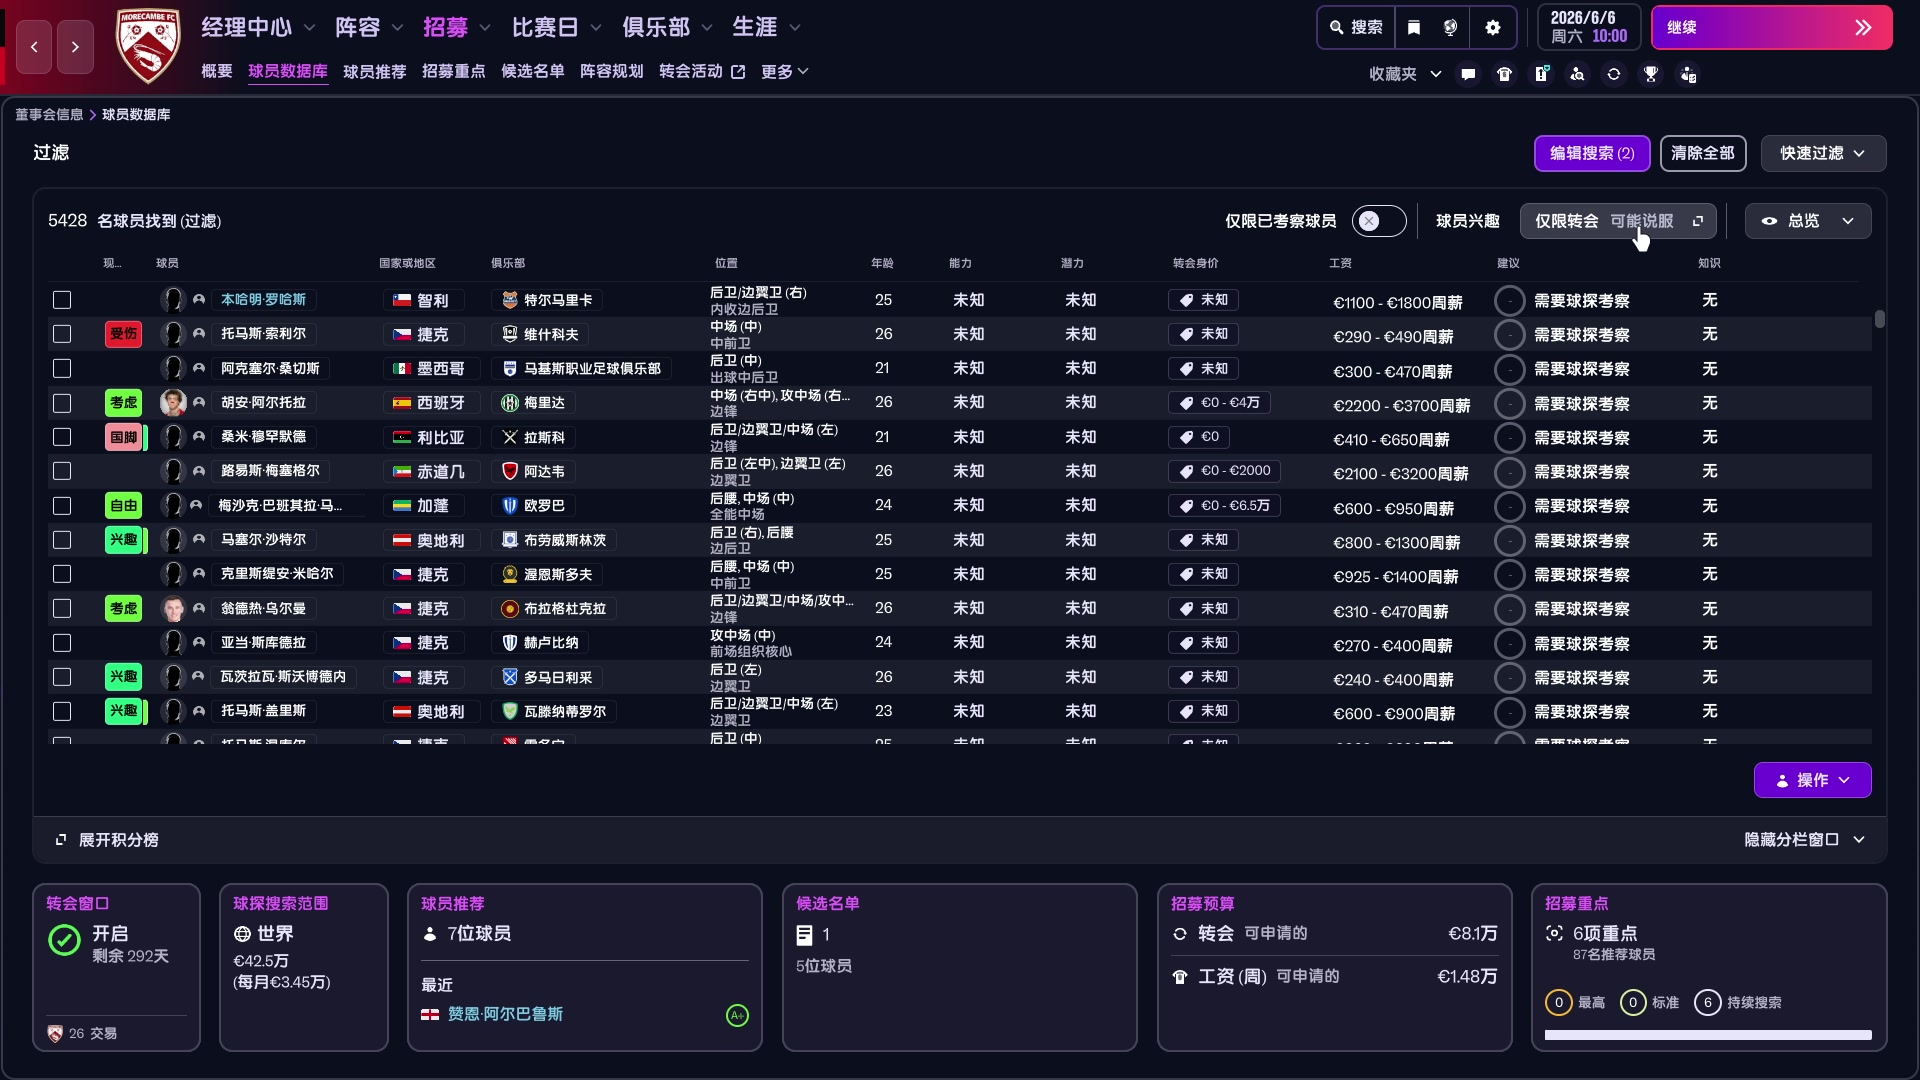
Task: Open the 搜索 search bar
Action: point(1354,27)
